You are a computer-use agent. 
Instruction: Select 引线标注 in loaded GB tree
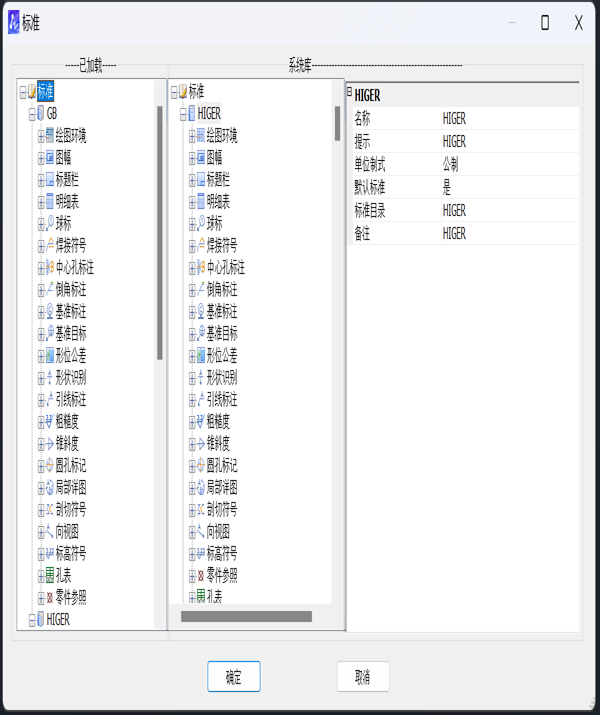coord(71,399)
